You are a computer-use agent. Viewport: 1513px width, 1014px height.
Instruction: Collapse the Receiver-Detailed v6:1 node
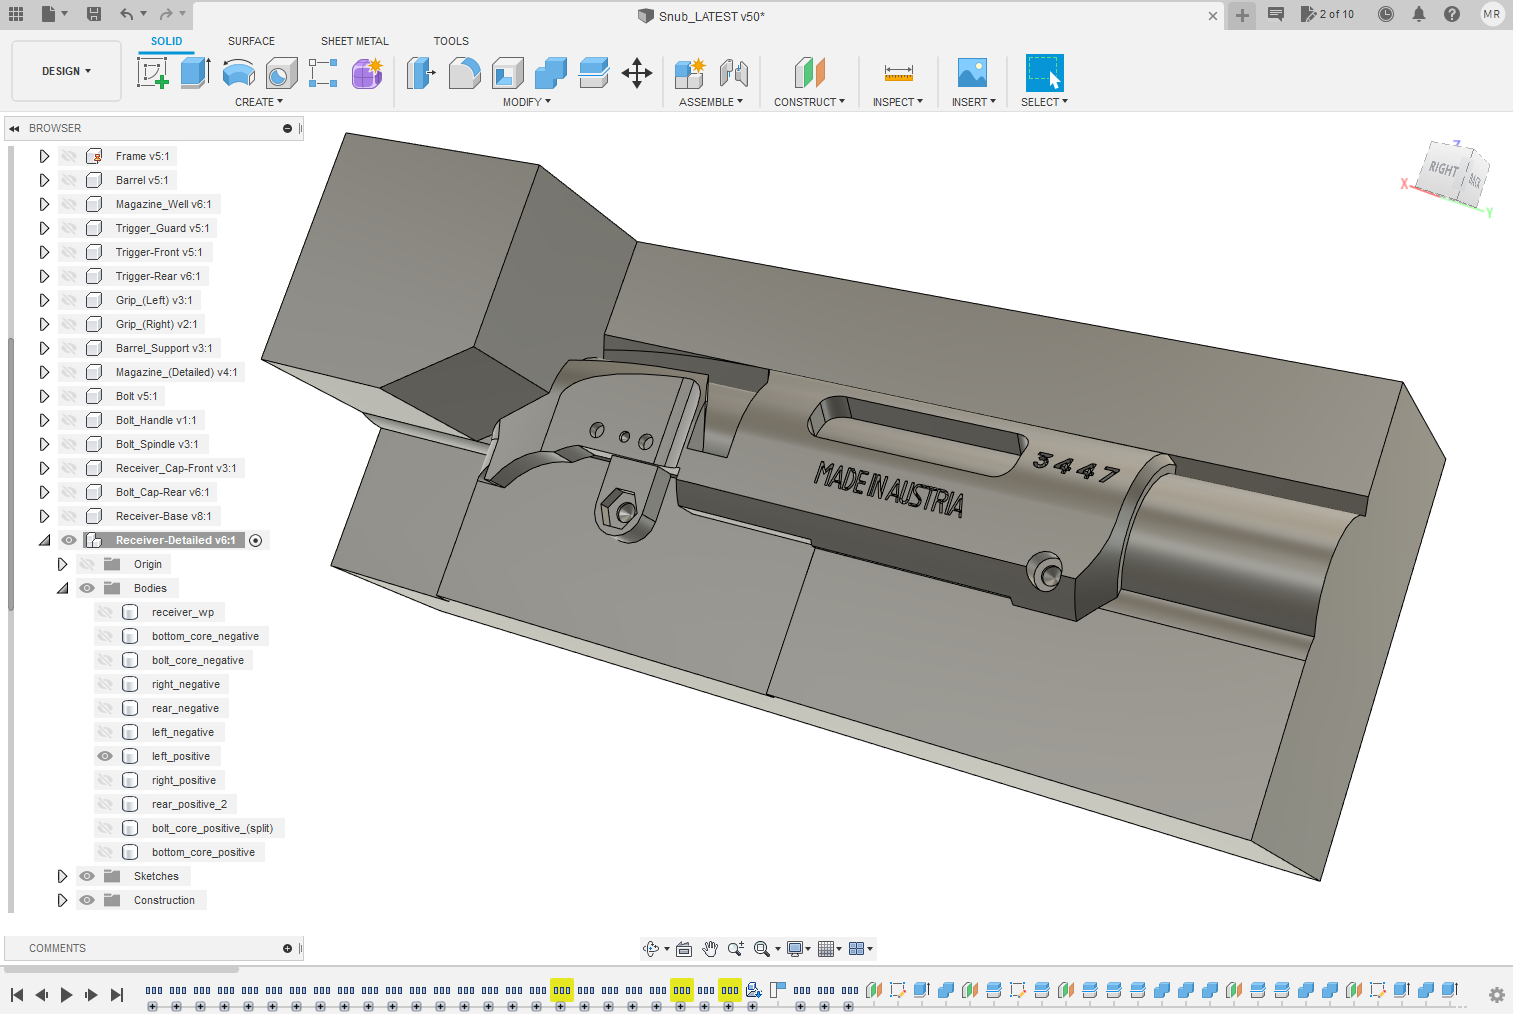click(44, 540)
